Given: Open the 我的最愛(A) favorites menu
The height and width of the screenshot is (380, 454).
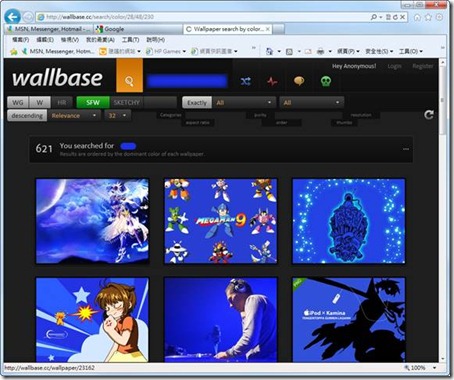Looking at the screenshot, I should [100, 40].
